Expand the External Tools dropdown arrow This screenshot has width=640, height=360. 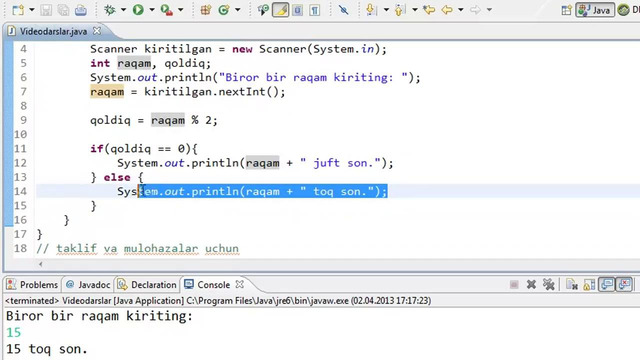click(x=181, y=10)
